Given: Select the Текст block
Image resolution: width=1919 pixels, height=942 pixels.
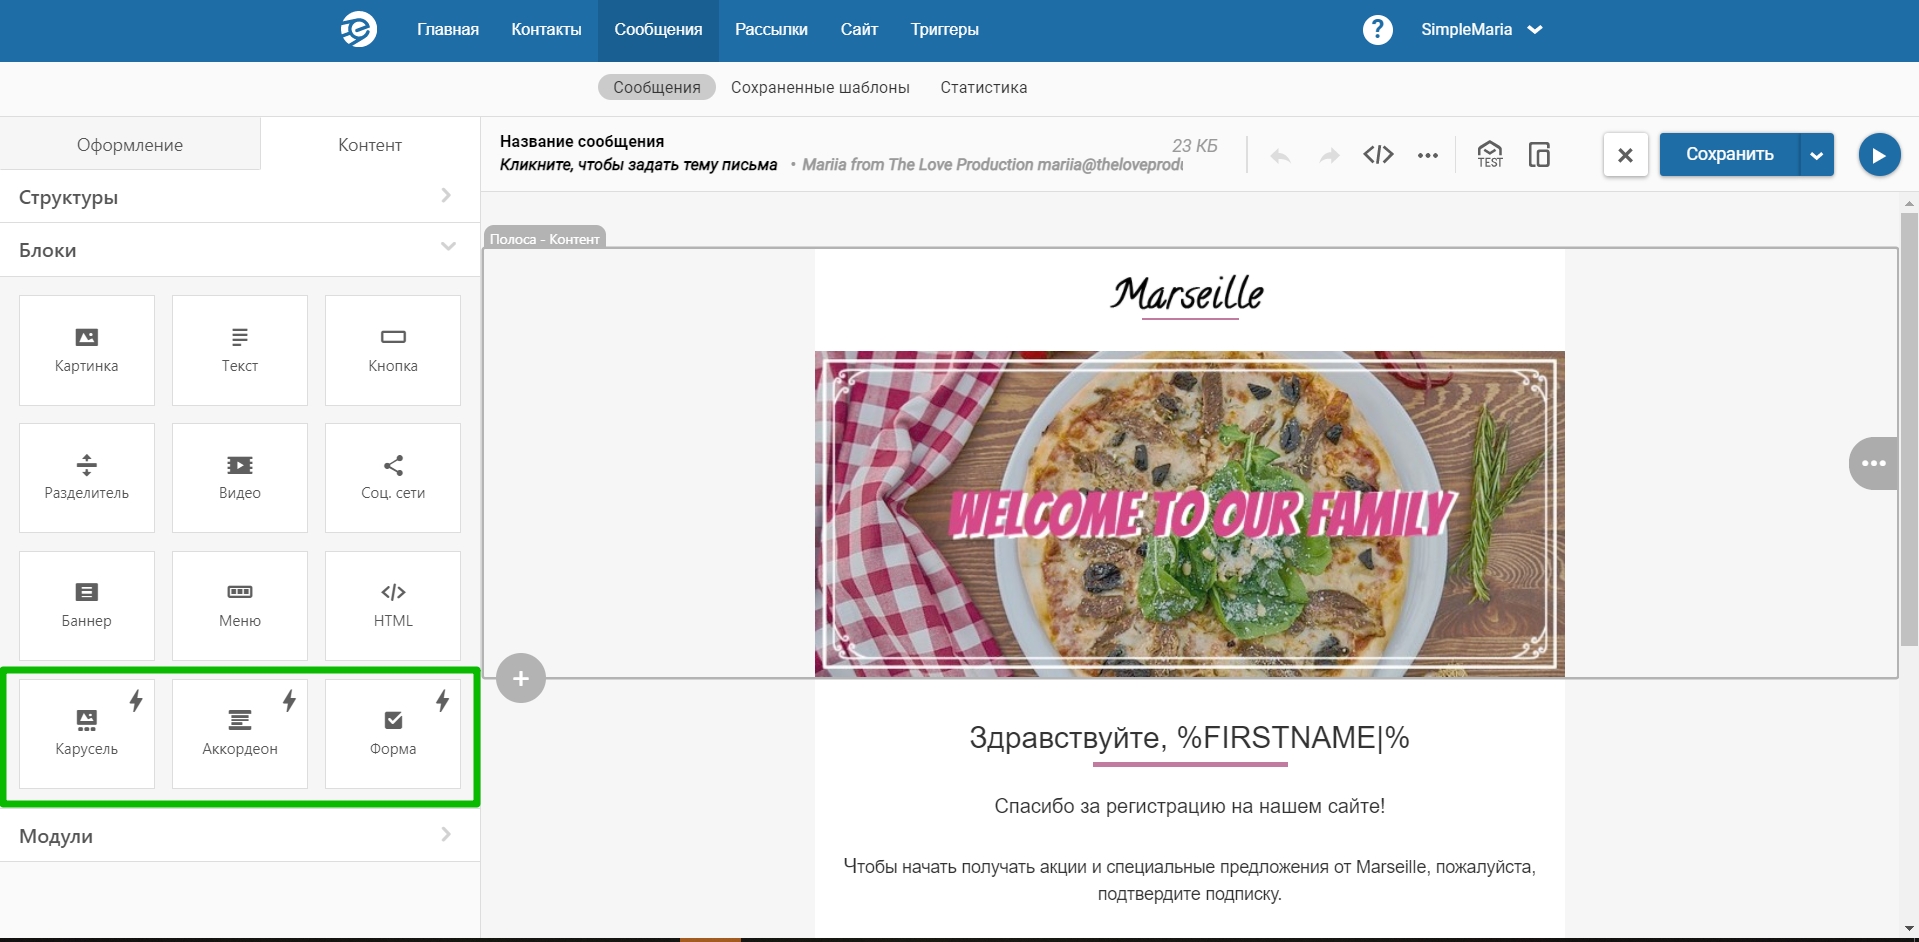Looking at the screenshot, I should (240, 350).
